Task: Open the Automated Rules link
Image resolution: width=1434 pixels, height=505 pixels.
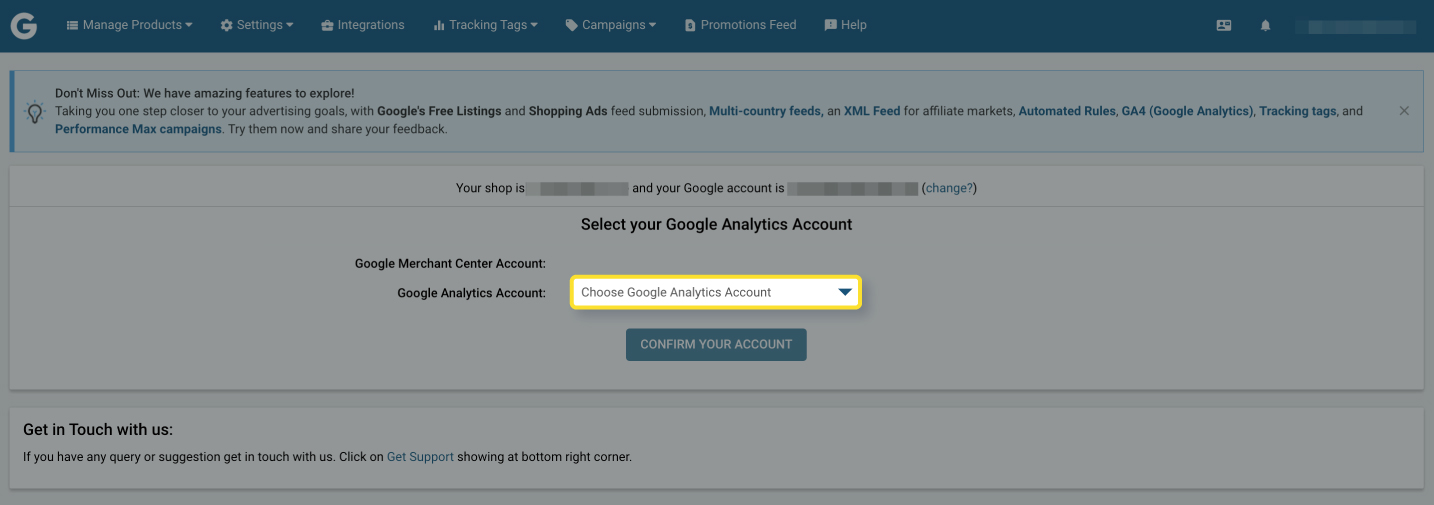Action: pos(1066,111)
